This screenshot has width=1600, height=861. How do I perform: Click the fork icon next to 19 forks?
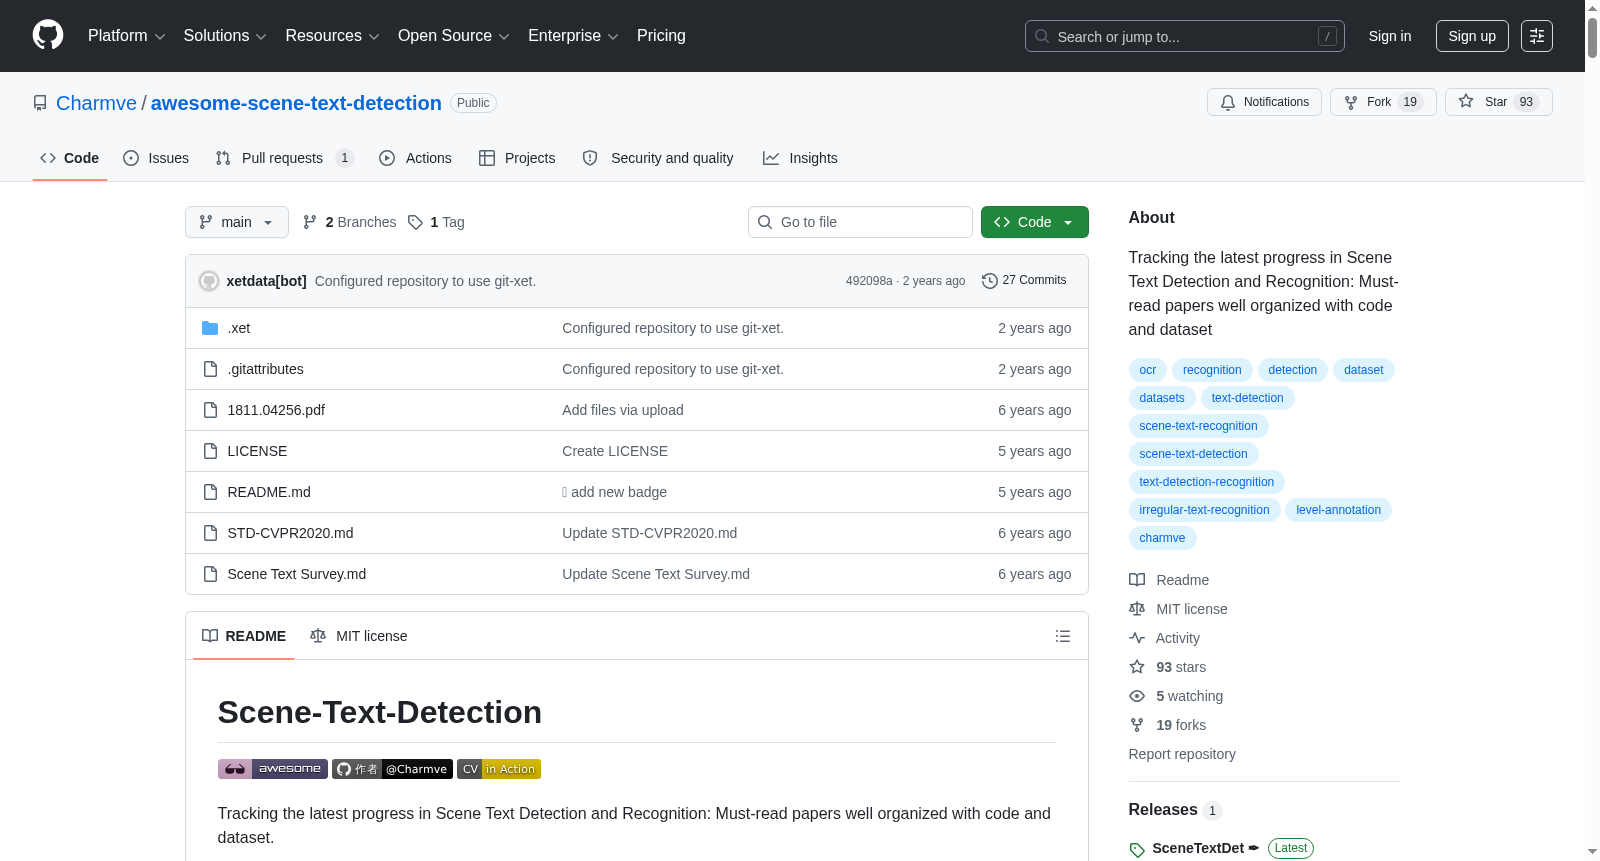pyautogui.click(x=1137, y=725)
